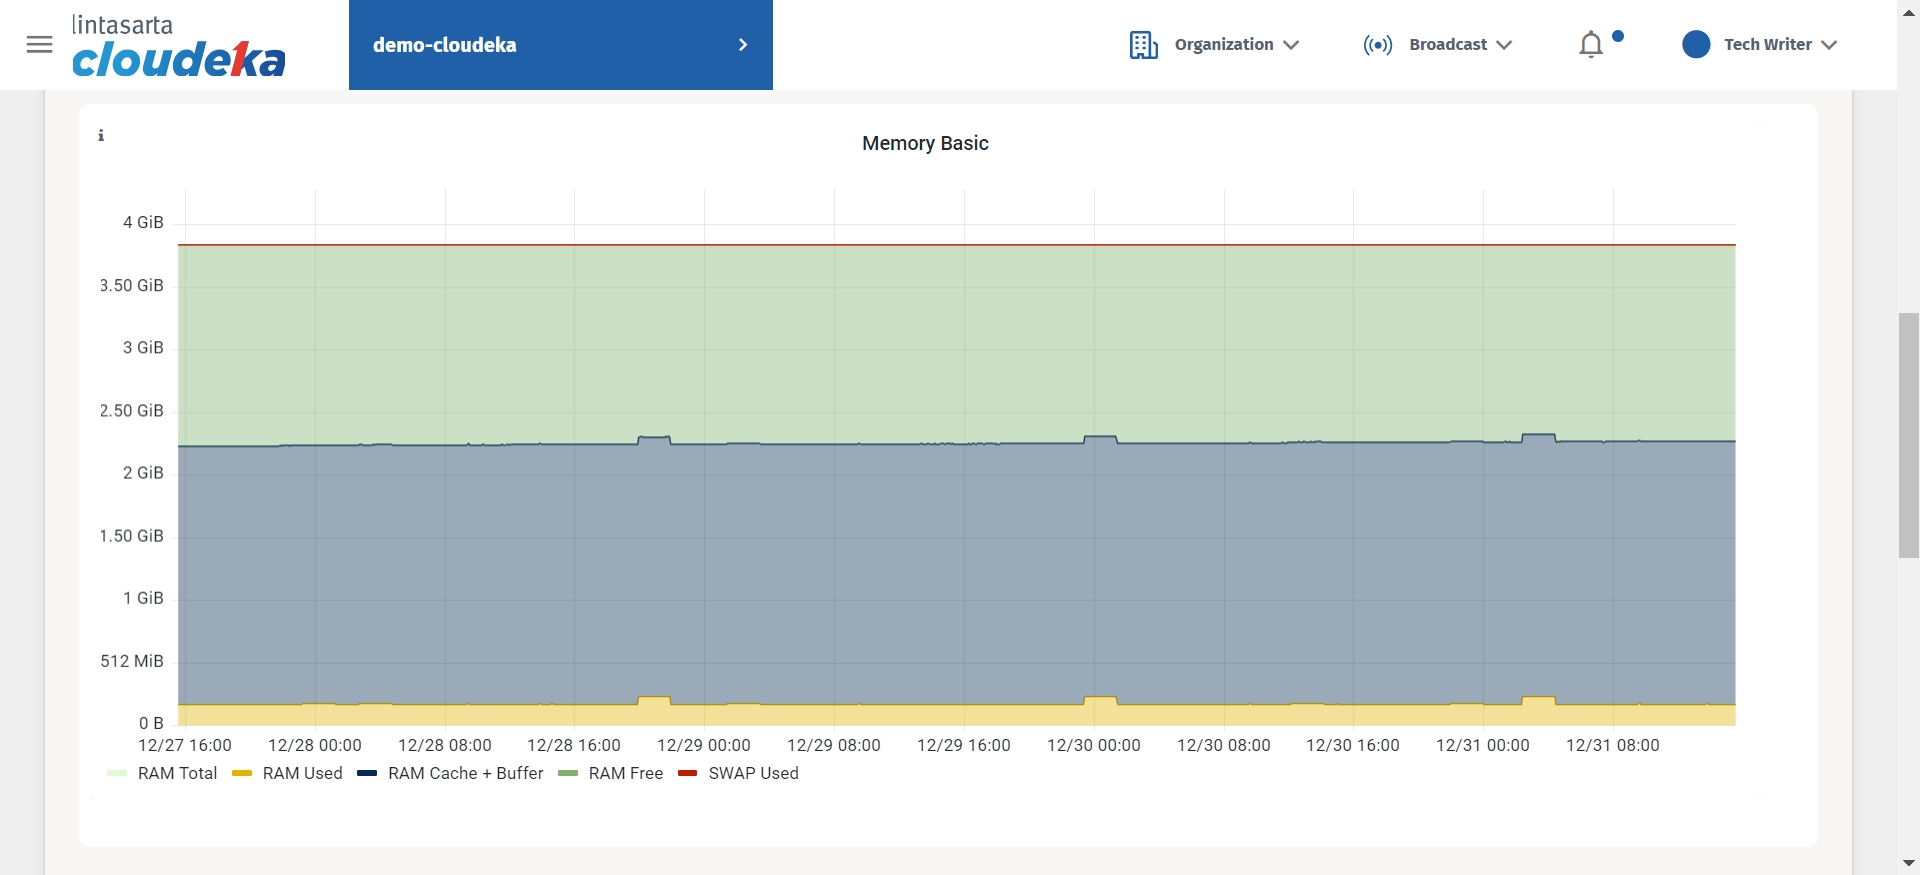Toggle RAM Free legend entry
This screenshot has width=1920, height=875.
point(625,773)
